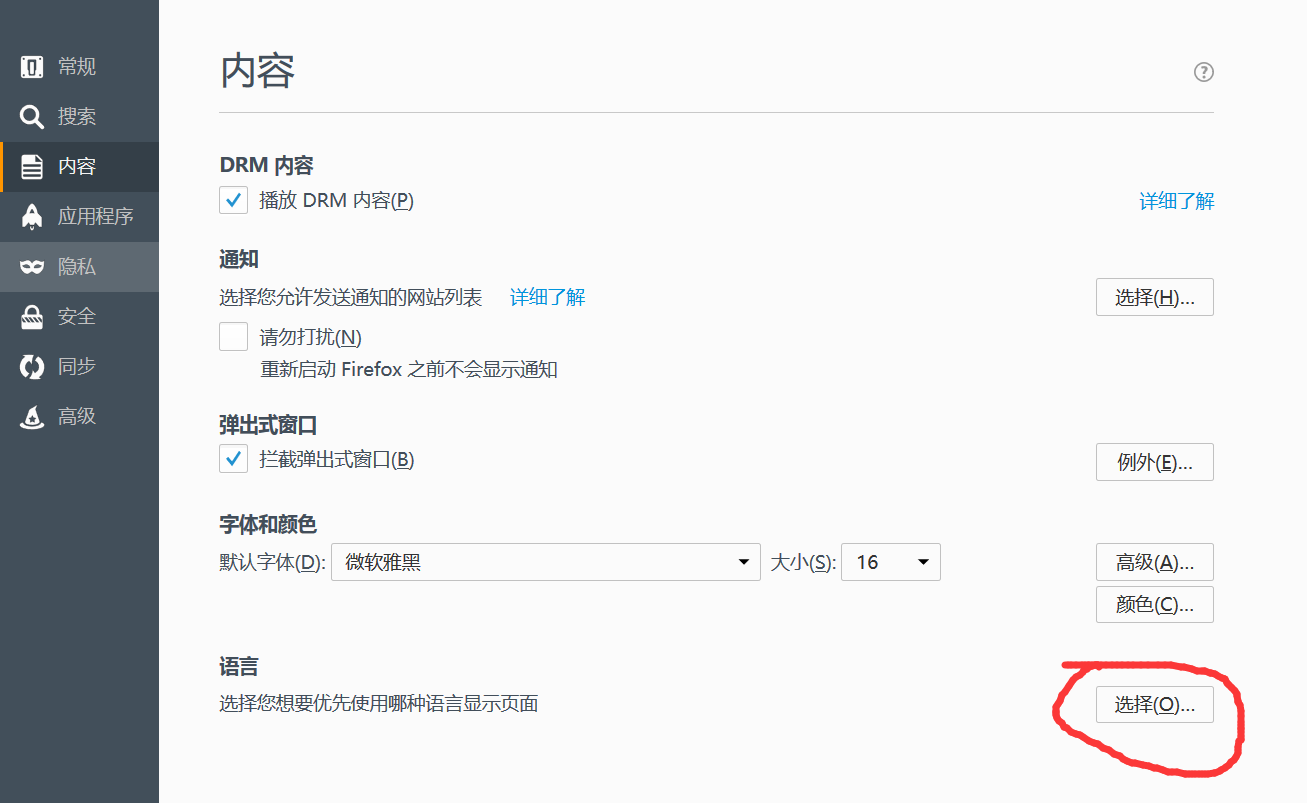Click the 高级 wizard hat icon
Screen dimensions: 1307x803
tap(32, 417)
